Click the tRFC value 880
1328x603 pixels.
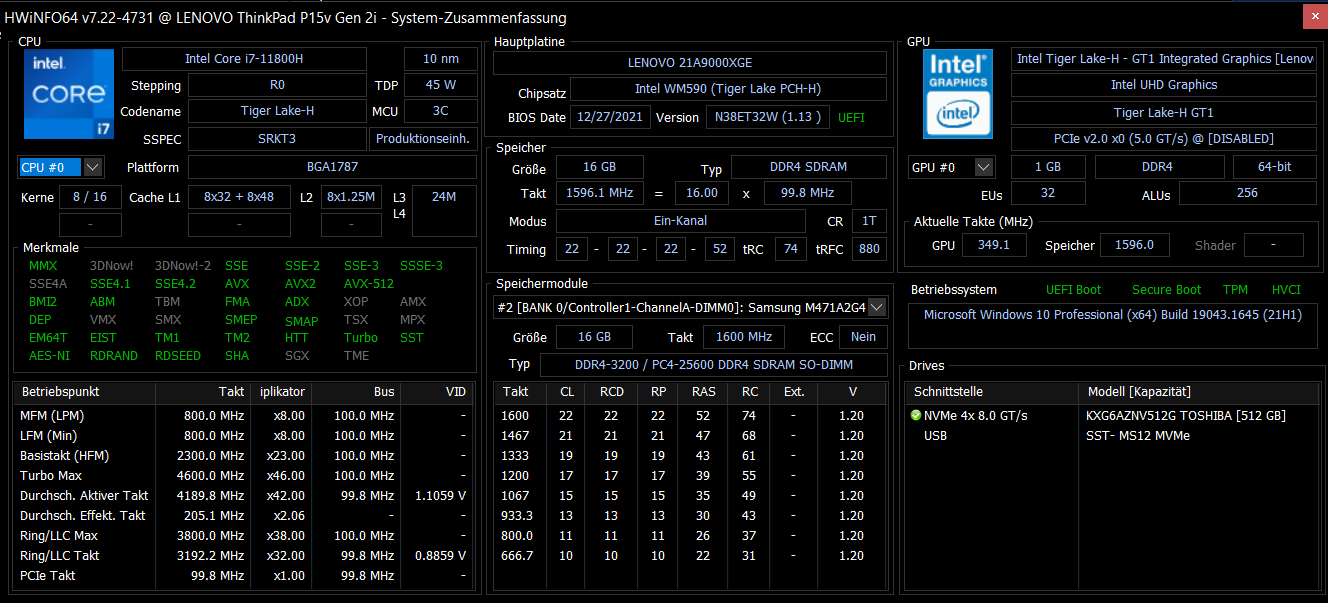click(869, 249)
